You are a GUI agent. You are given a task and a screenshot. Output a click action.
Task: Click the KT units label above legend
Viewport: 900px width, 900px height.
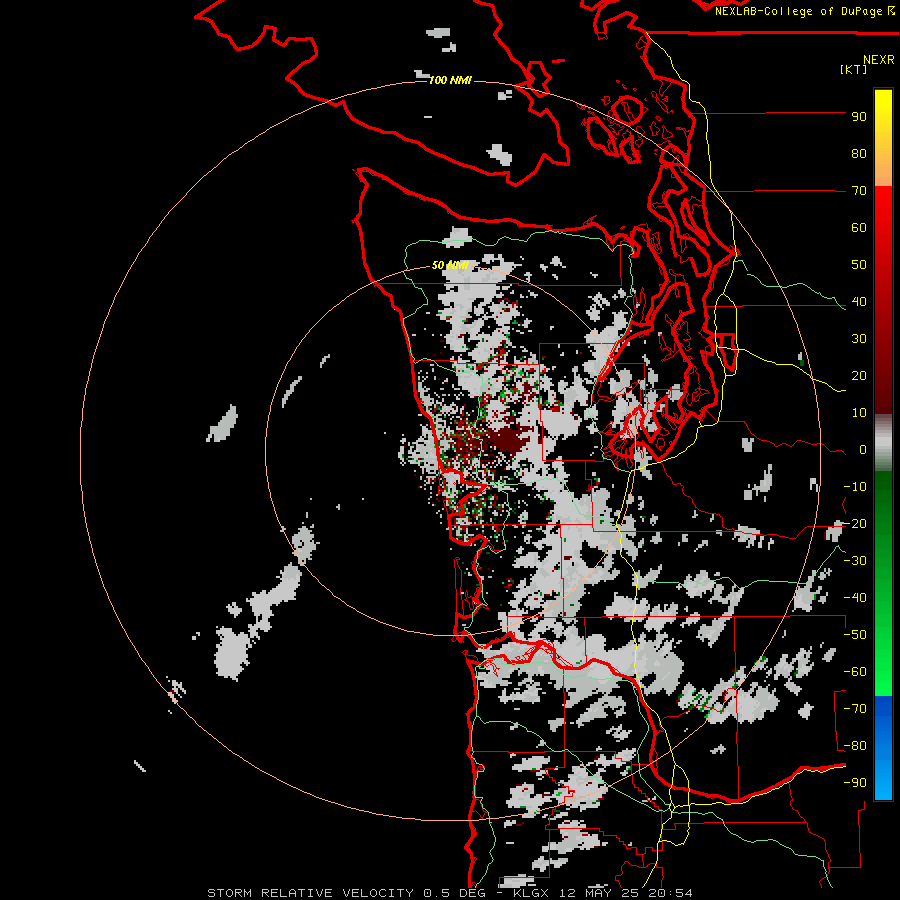854,69
